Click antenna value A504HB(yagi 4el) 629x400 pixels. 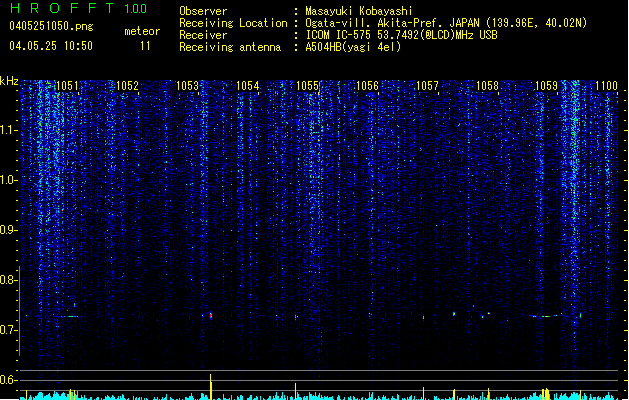[x=353, y=47]
